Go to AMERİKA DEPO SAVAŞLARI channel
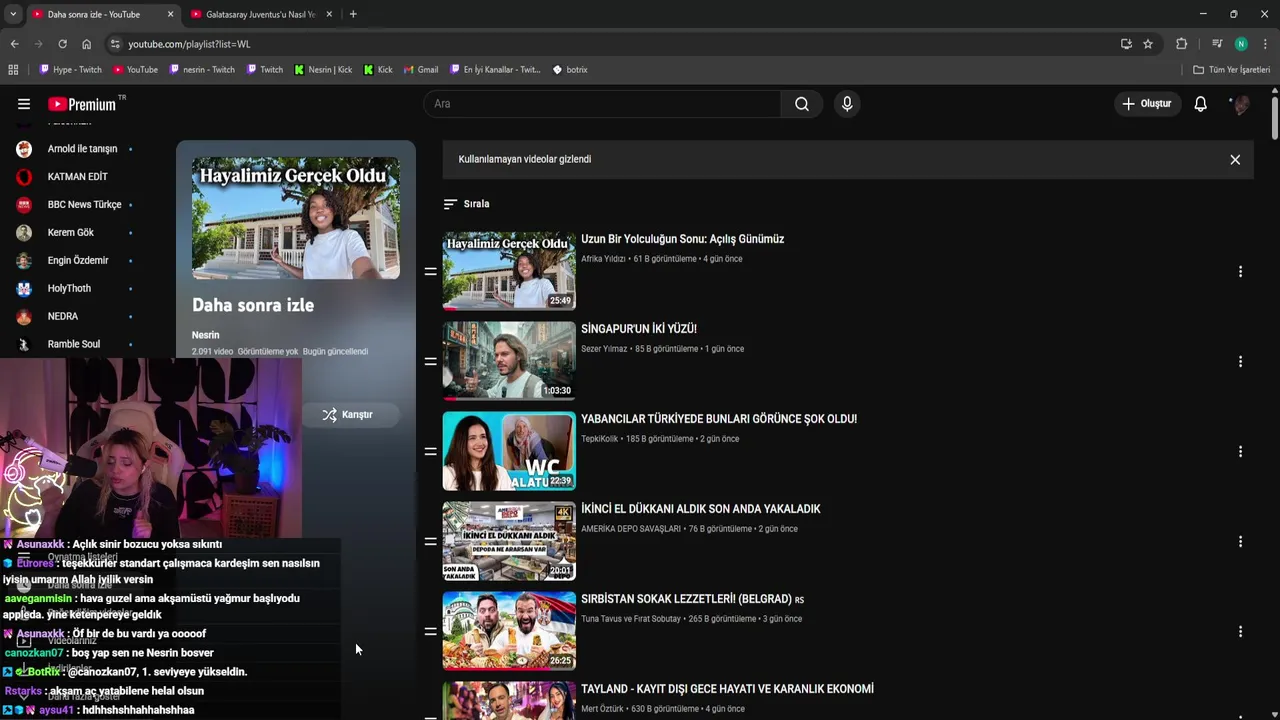 pos(631,529)
